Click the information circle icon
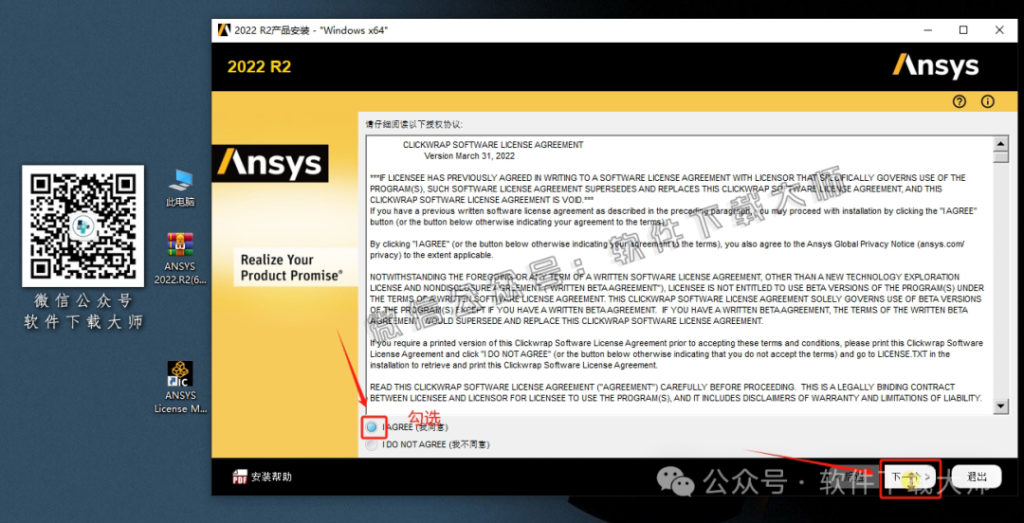The image size is (1024, 523). [987, 101]
